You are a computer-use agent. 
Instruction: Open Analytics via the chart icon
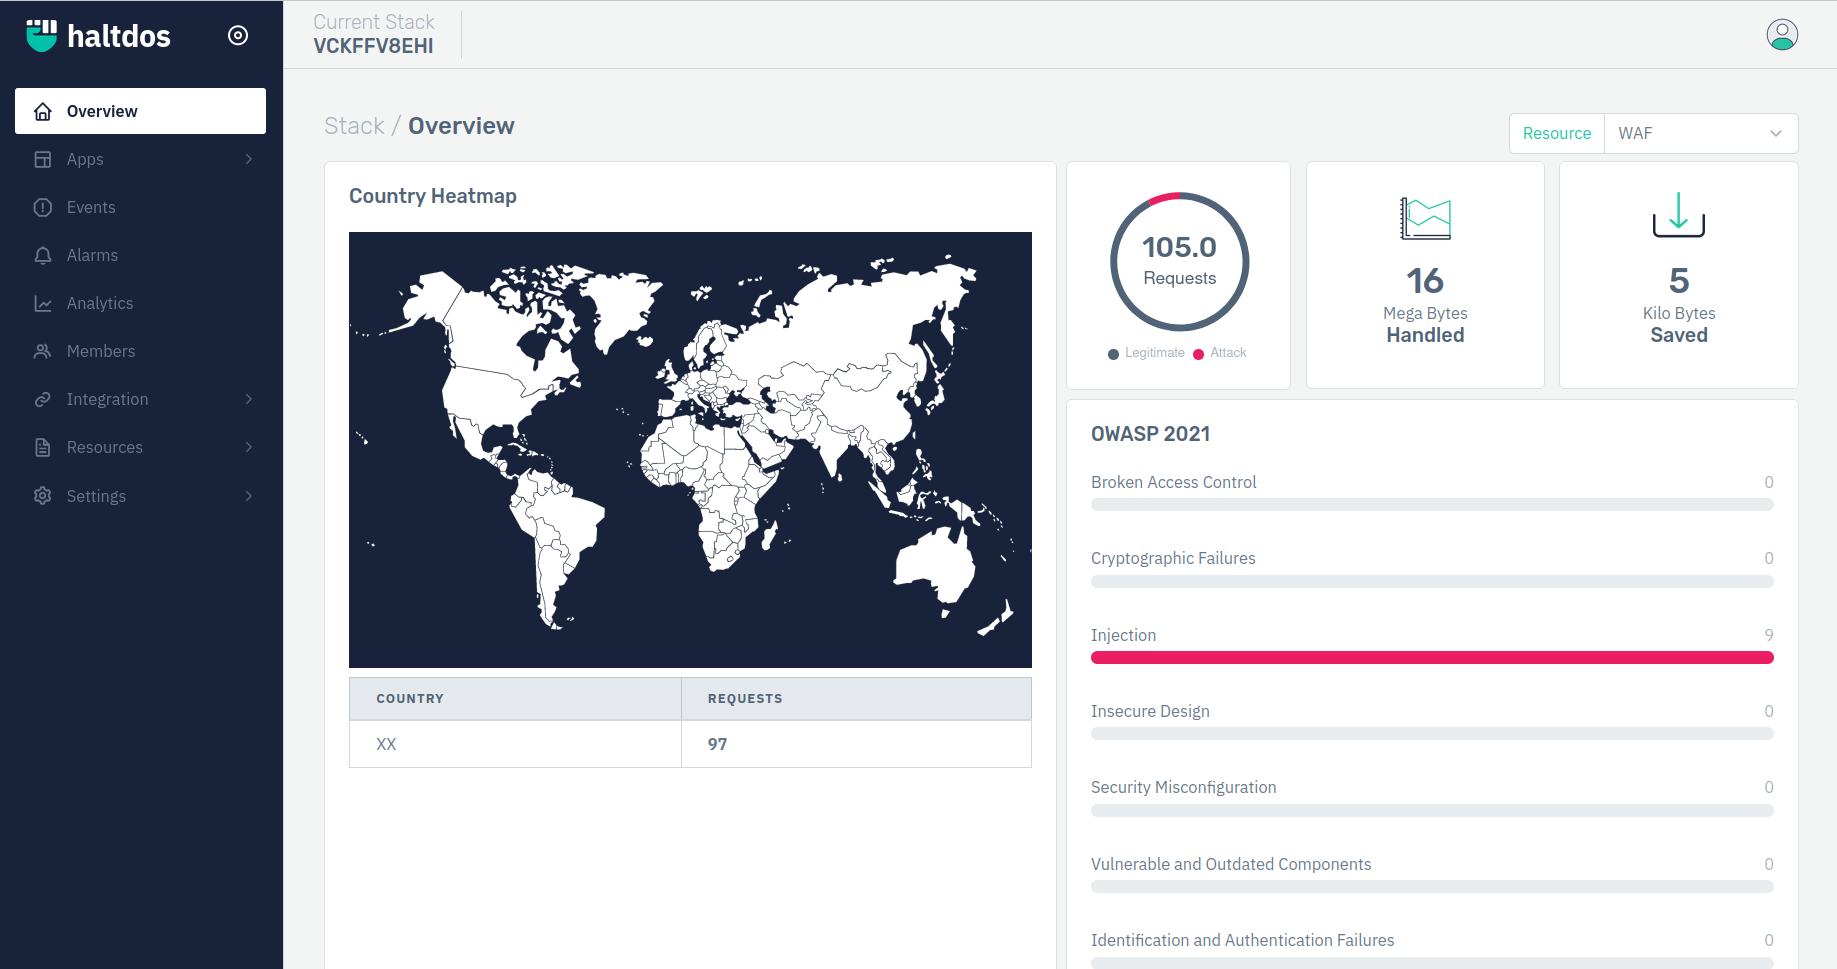pyautogui.click(x=43, y=303)
